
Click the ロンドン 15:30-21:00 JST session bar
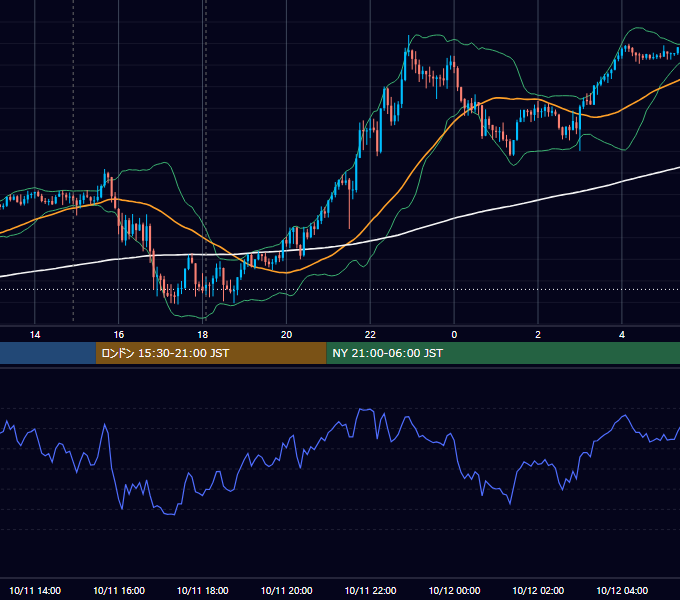211,353
